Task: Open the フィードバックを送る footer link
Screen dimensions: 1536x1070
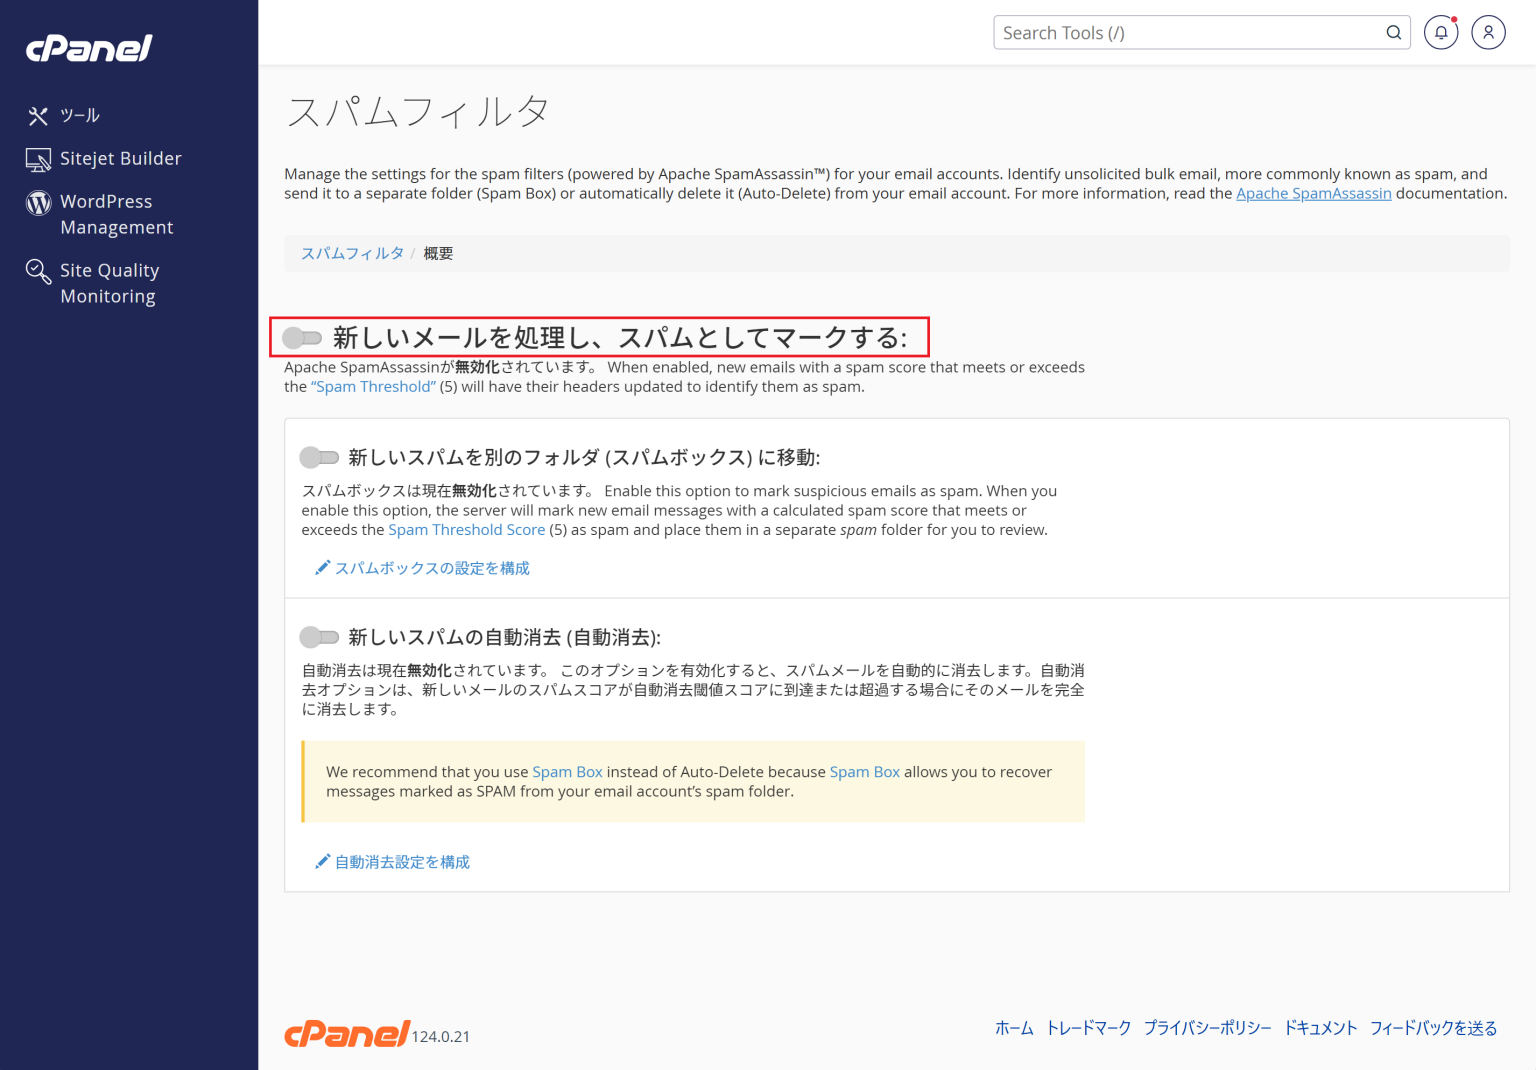Action: pos(1434,1027)
